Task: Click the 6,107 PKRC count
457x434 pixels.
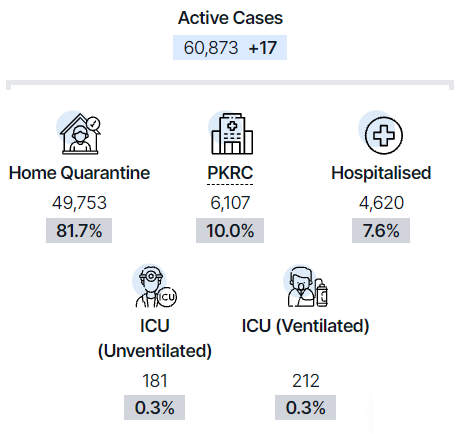Action: pyautogui.click(x=230, y=203)
